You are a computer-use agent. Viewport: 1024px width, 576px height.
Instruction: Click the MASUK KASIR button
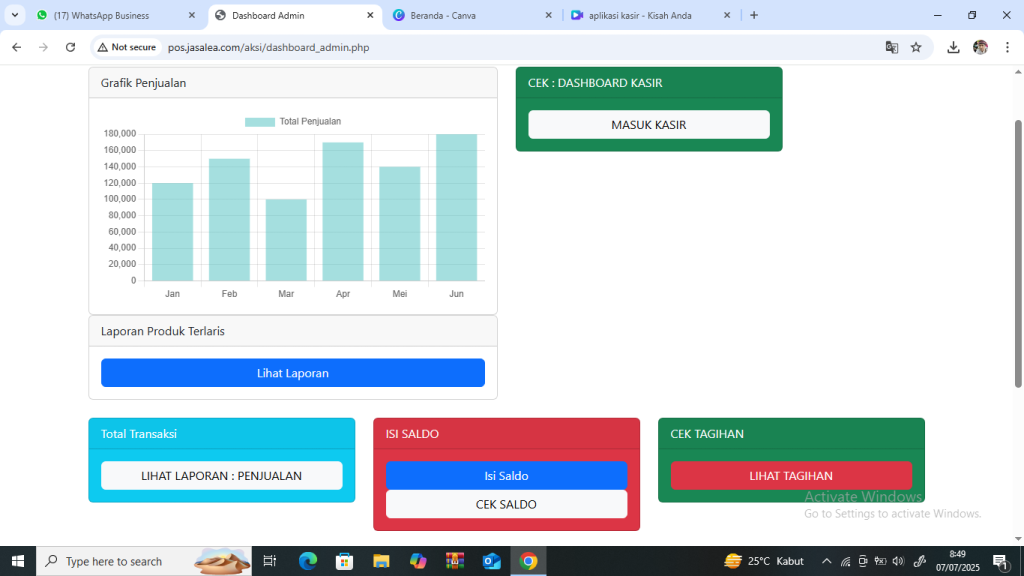point(648,124)
